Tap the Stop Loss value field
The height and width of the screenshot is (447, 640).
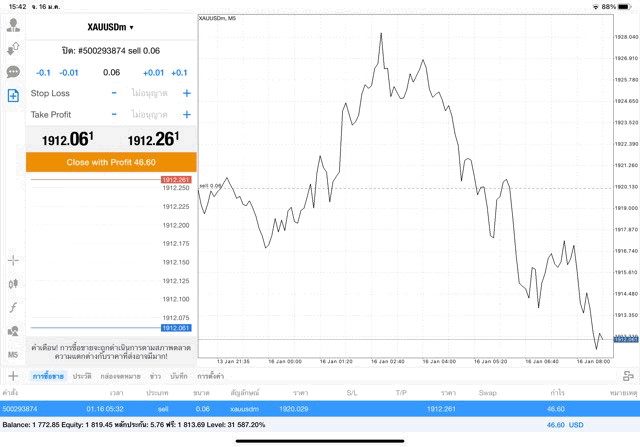point(150,93)
